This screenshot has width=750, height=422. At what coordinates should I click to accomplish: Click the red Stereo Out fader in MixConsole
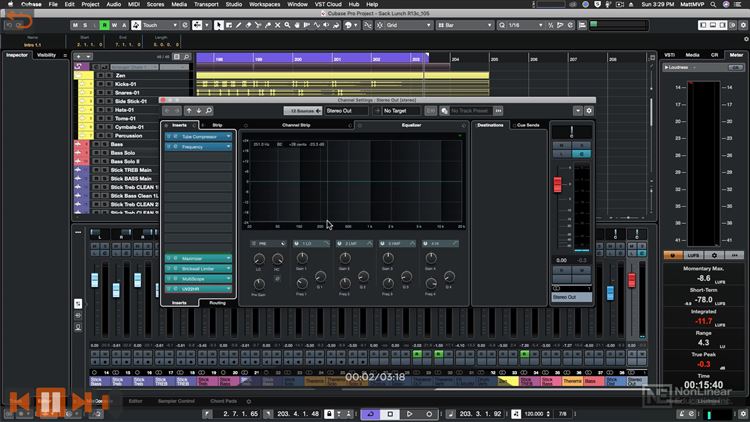pyautogui.click(x=632, y=280)
